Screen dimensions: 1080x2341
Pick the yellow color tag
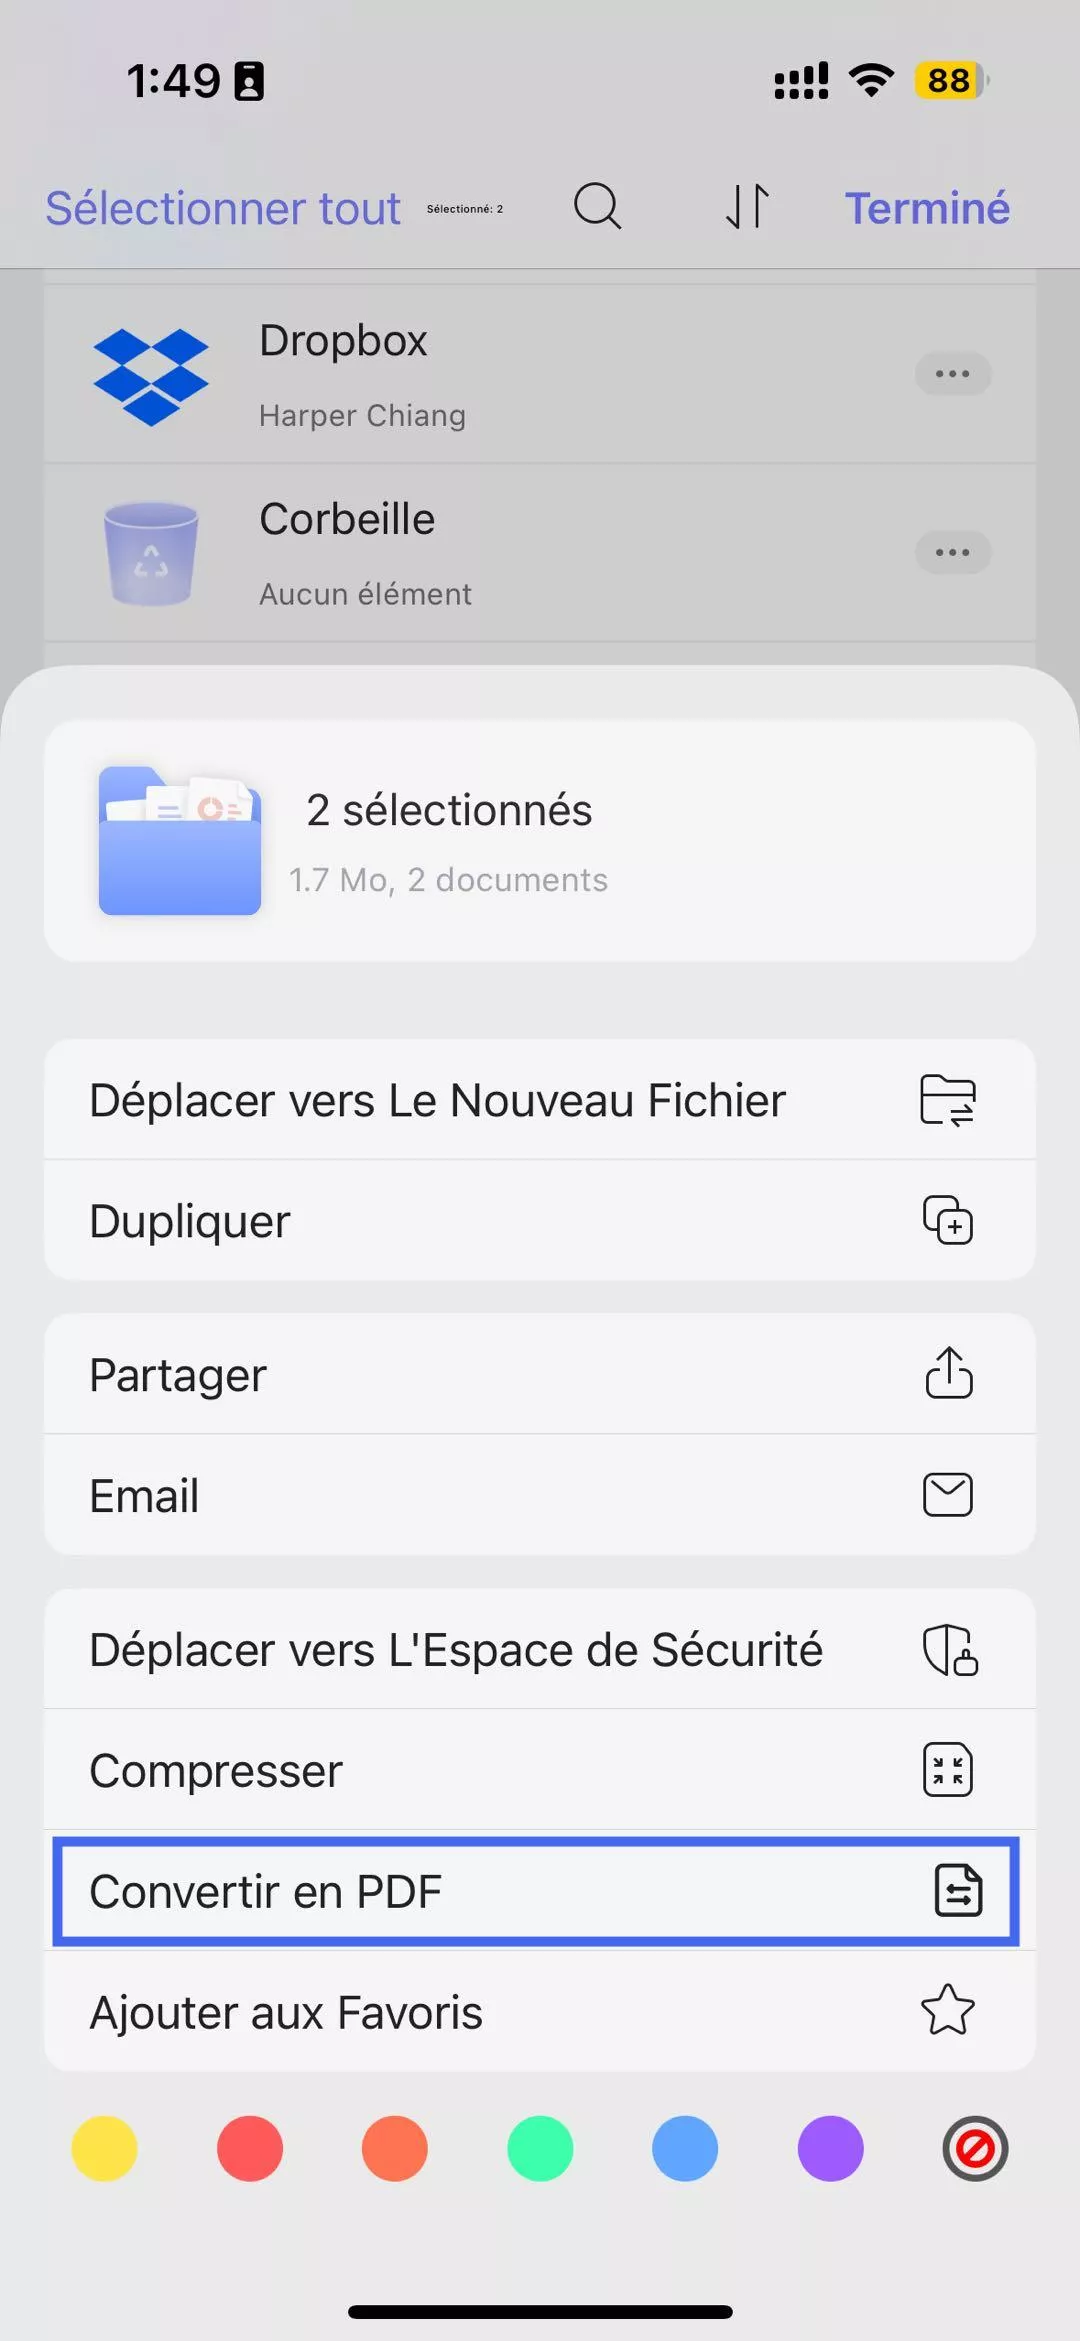point(104,2148)
